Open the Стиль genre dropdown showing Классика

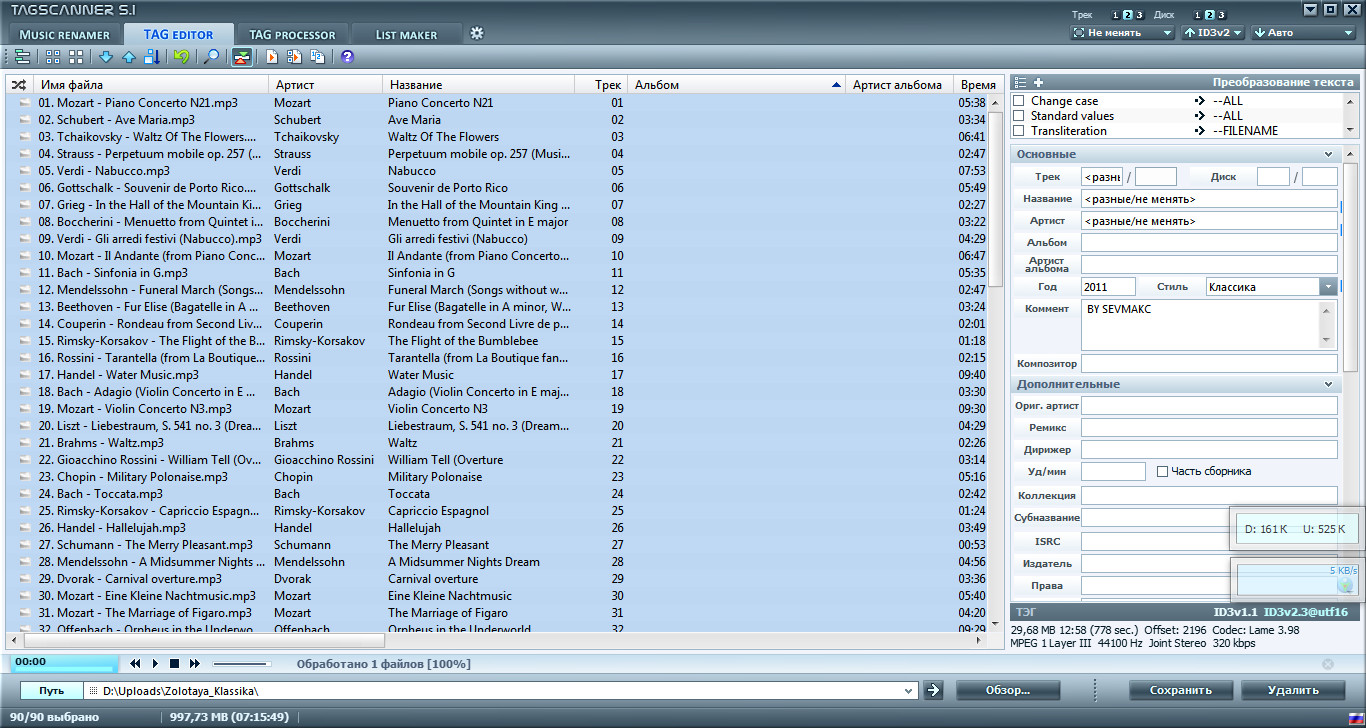tap(1328, 287)
